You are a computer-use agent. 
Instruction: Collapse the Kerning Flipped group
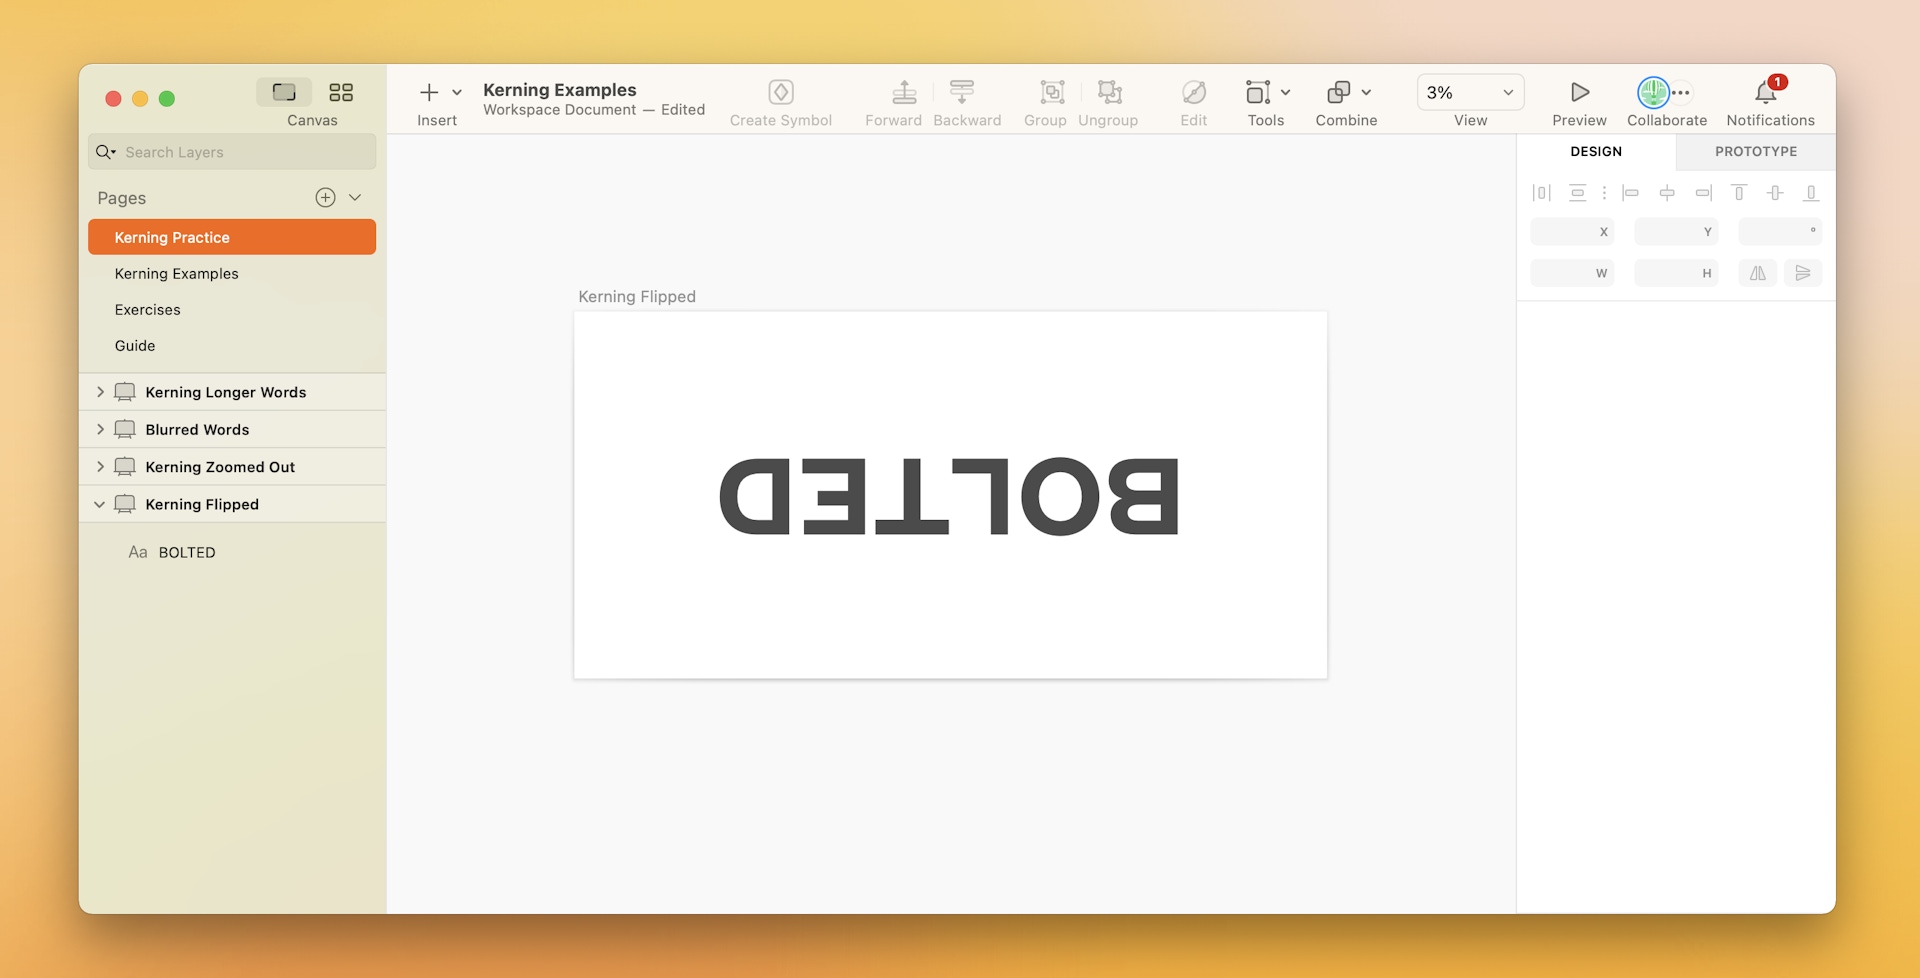point(99,504)
